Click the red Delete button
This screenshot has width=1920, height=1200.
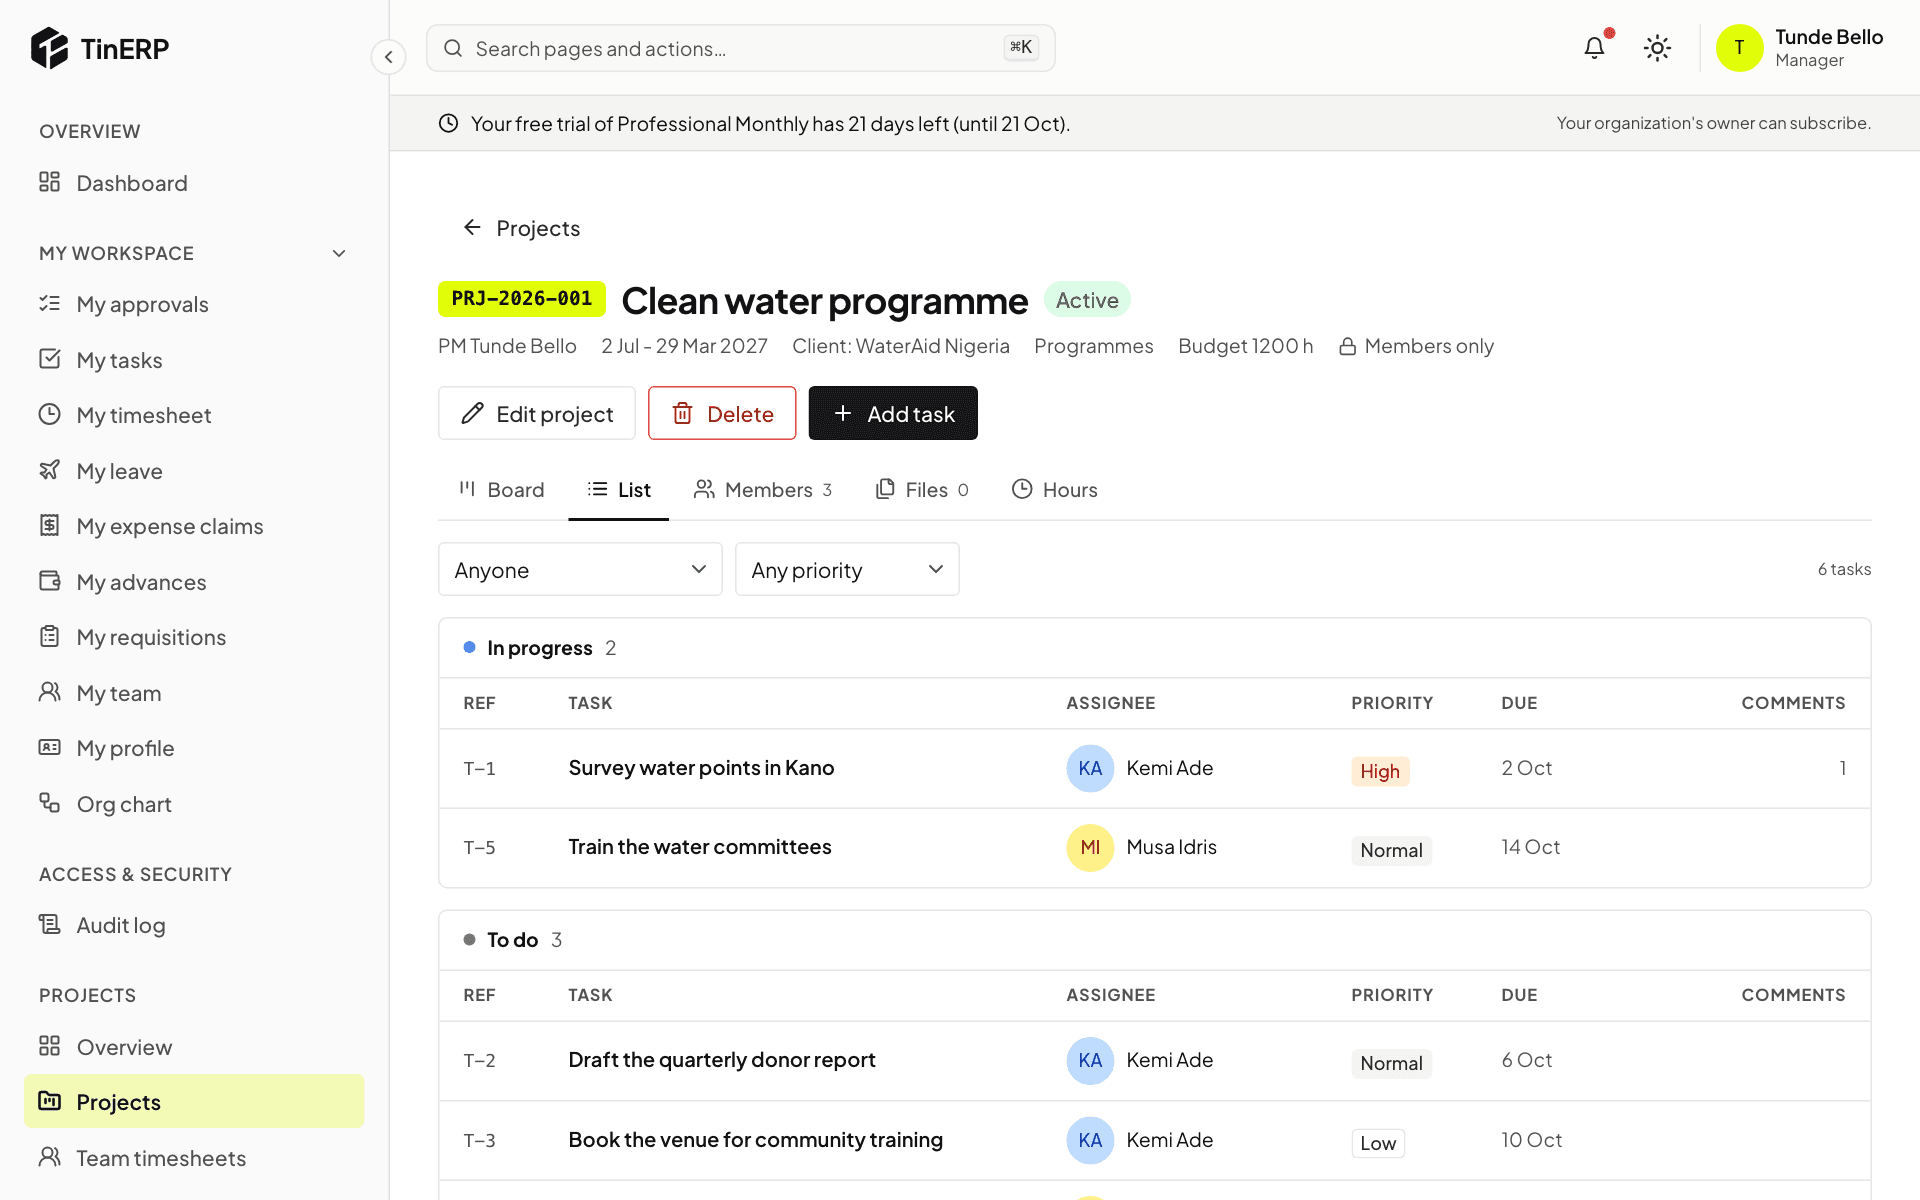click(722, 413)
